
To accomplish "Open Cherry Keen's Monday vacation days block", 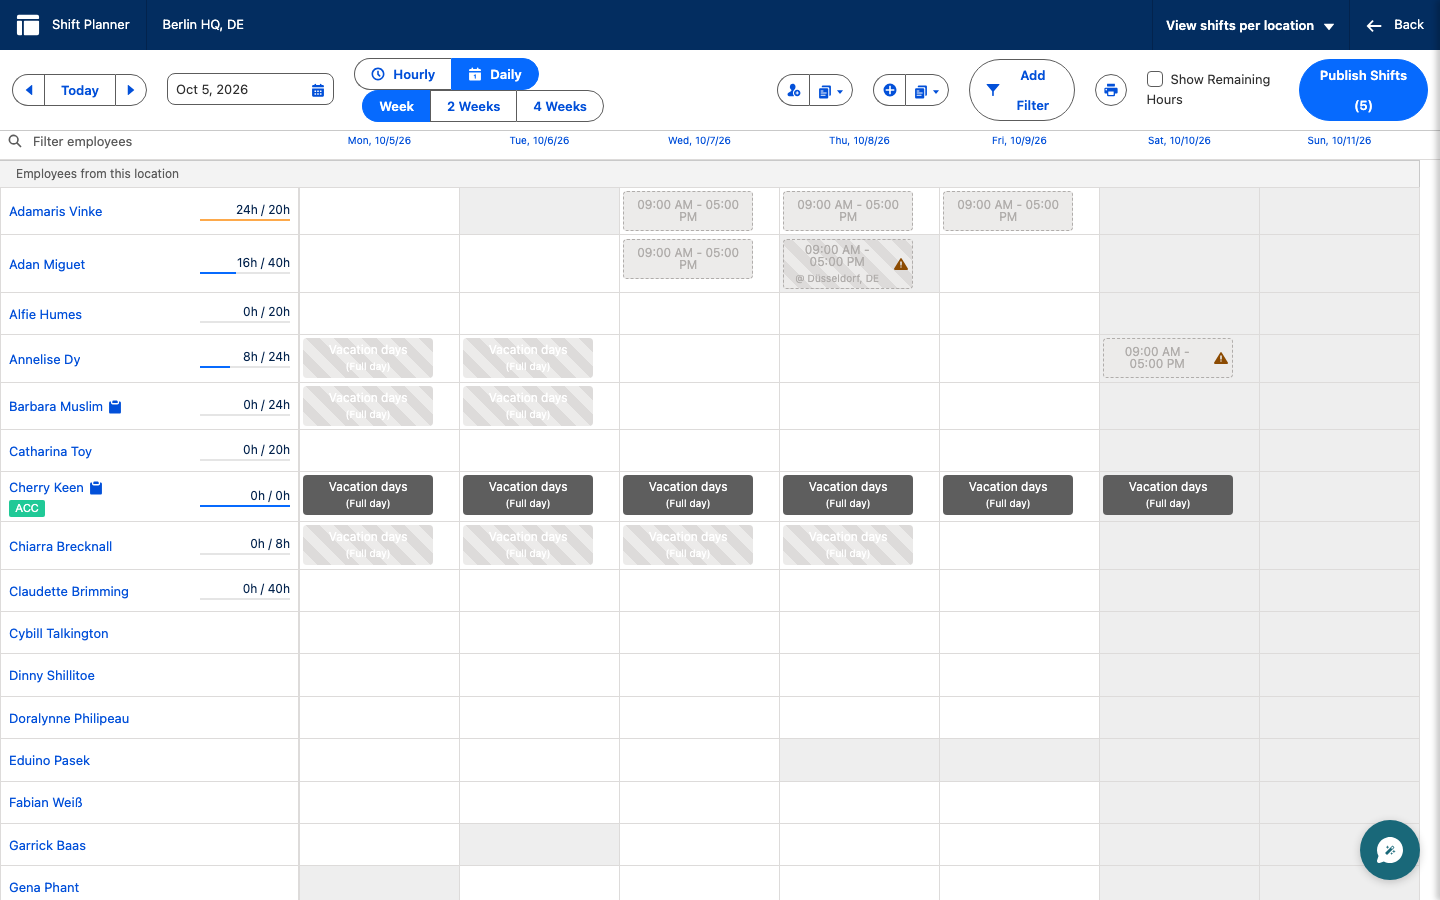I will point(368,495).
